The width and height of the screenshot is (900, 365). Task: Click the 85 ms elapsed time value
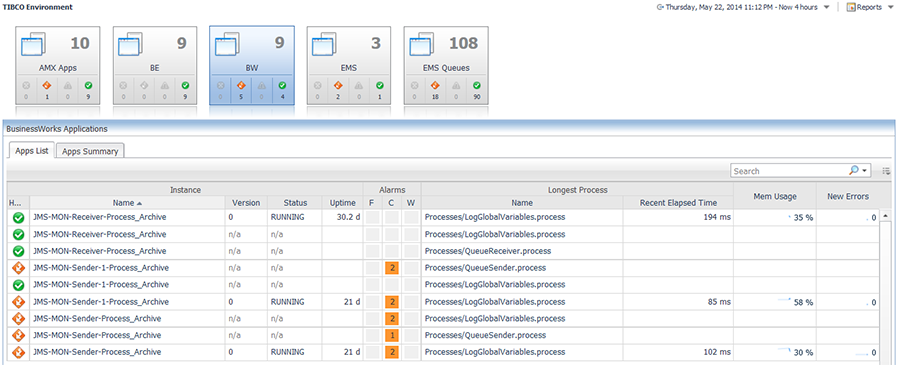coord(719,302)
